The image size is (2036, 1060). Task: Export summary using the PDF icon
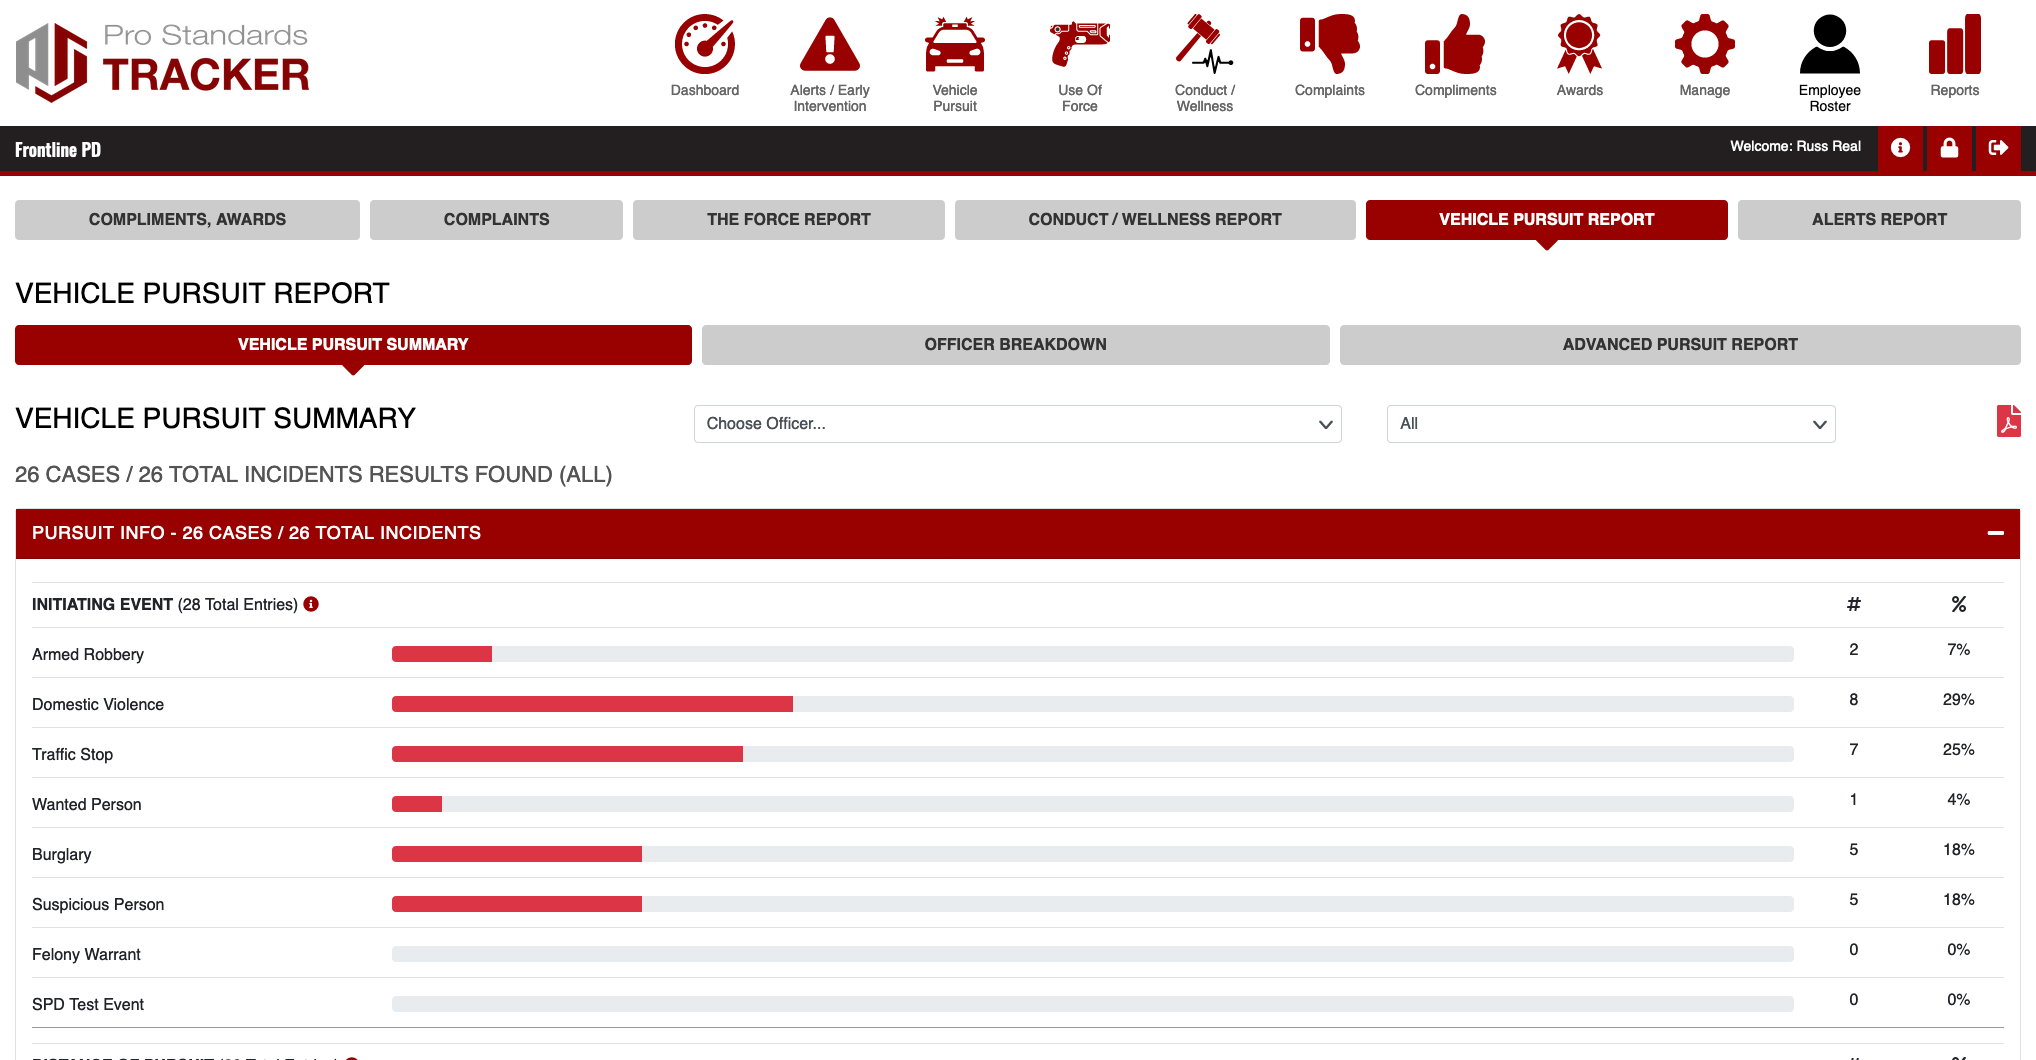pos(2008,421)
